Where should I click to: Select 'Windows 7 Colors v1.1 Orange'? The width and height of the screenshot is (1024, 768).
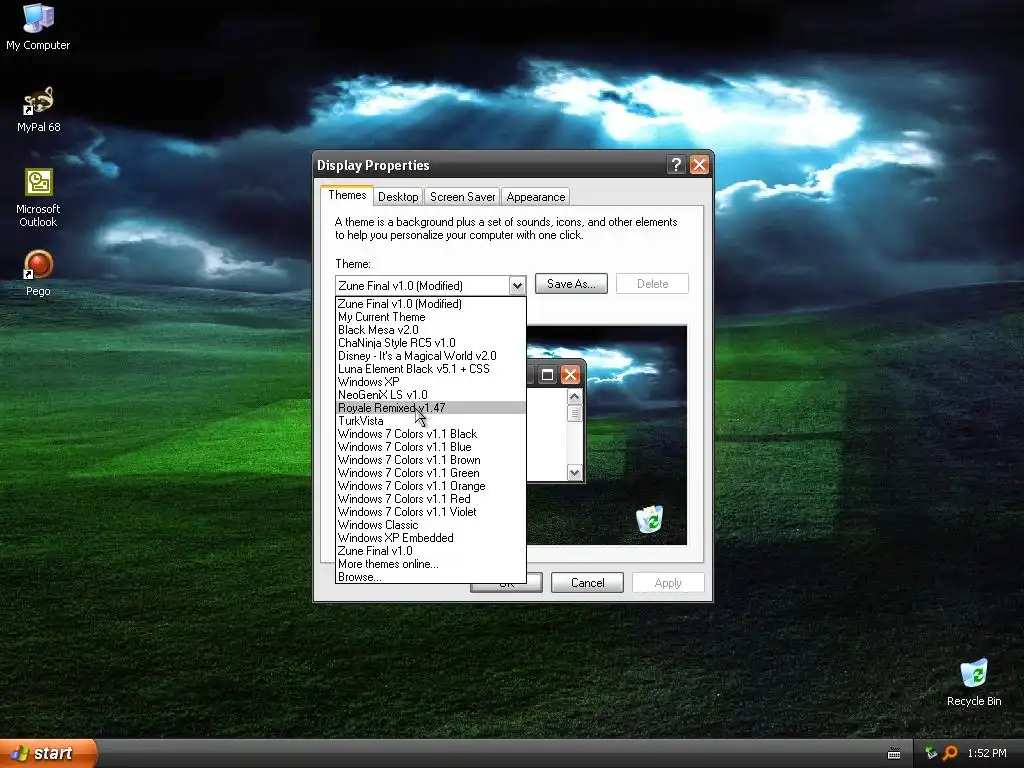(x=430, y=486)
